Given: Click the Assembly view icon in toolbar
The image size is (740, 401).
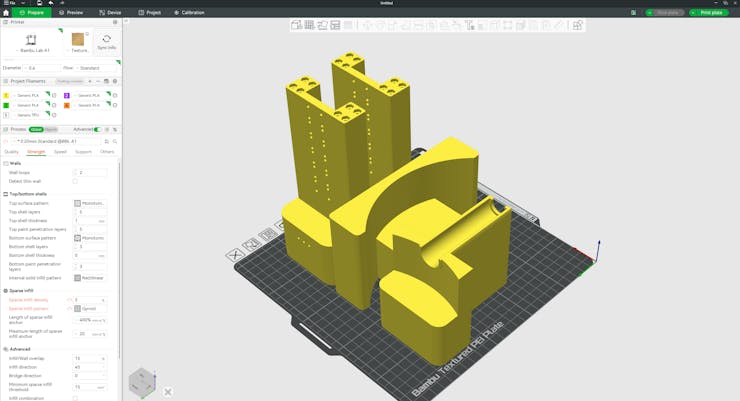Looking at the screenshot, I should point(577,25).
